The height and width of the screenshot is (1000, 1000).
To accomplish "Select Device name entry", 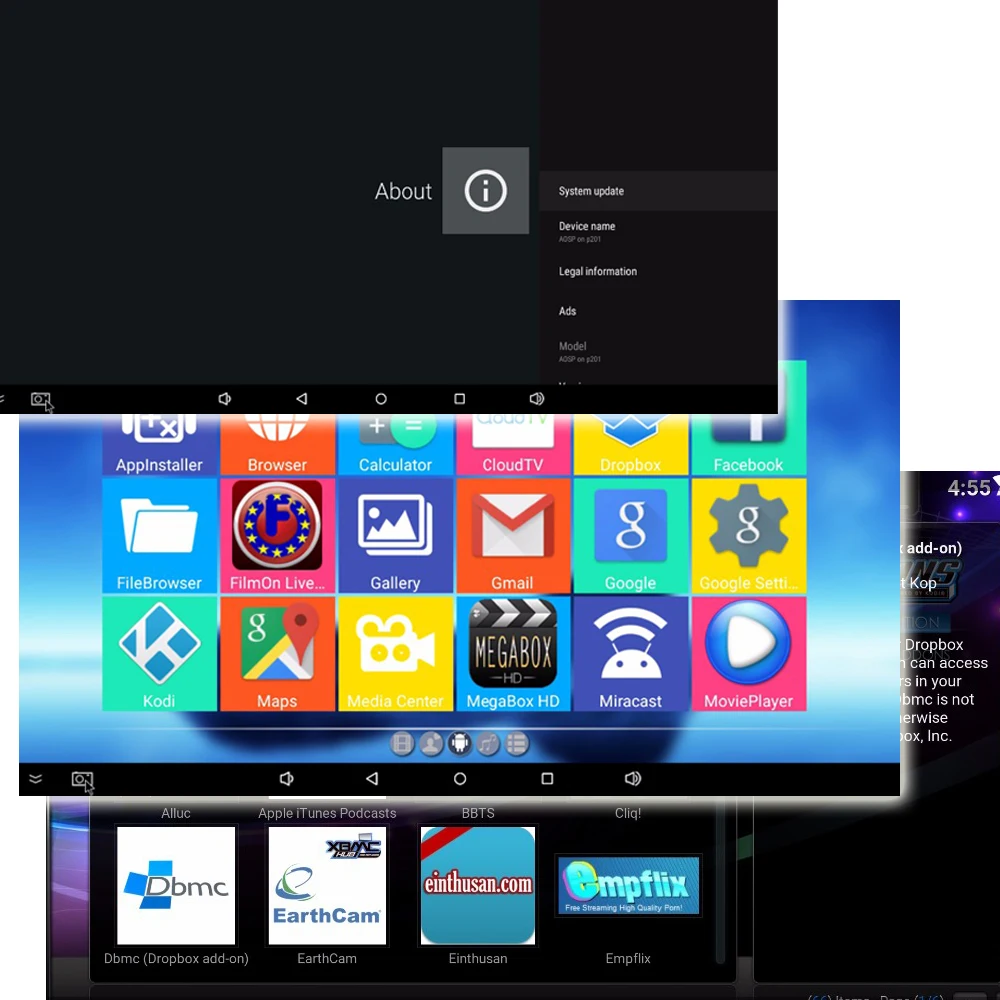I will 658,232.
